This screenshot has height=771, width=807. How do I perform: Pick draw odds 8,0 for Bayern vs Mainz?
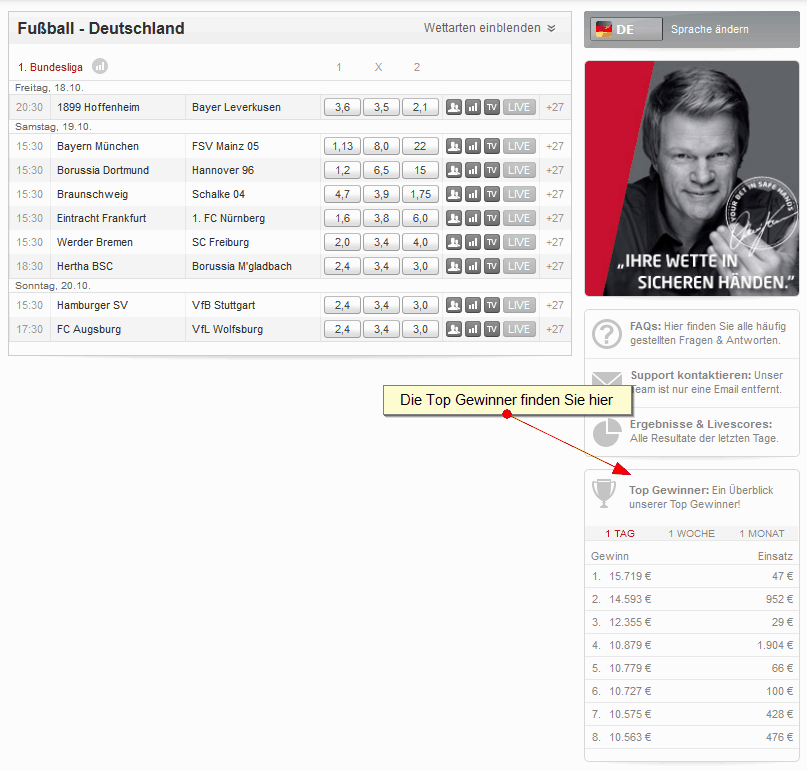coord(381,146)
